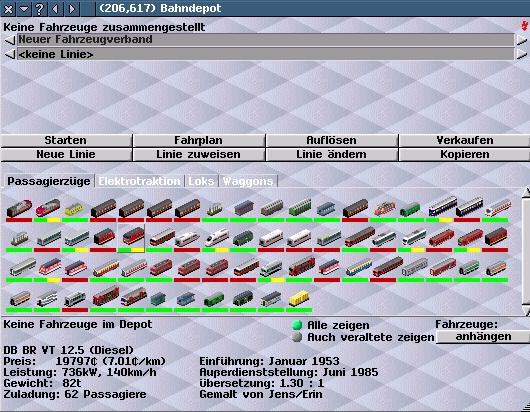This screenshot has height=412, width=530.
Task: Click the vehicle list scrollbar up arrow
Action: 526,192
